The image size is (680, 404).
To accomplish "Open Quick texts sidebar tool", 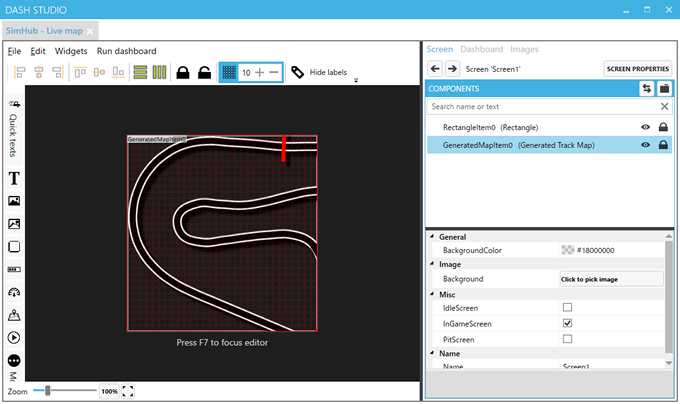I will click(x=13, y=129).
